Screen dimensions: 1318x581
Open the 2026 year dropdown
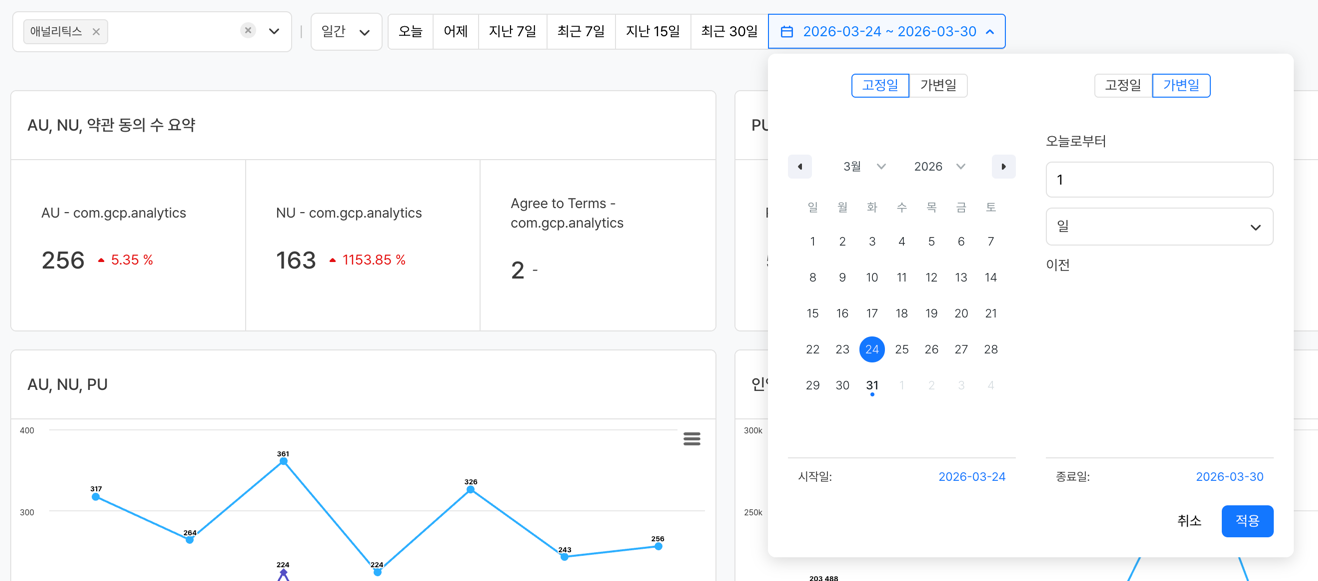pos(939,167)
